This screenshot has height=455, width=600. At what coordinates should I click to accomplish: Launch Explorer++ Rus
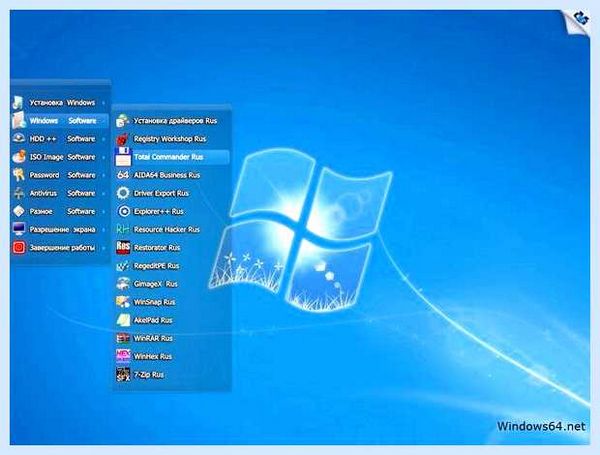[x=172, y=211]
